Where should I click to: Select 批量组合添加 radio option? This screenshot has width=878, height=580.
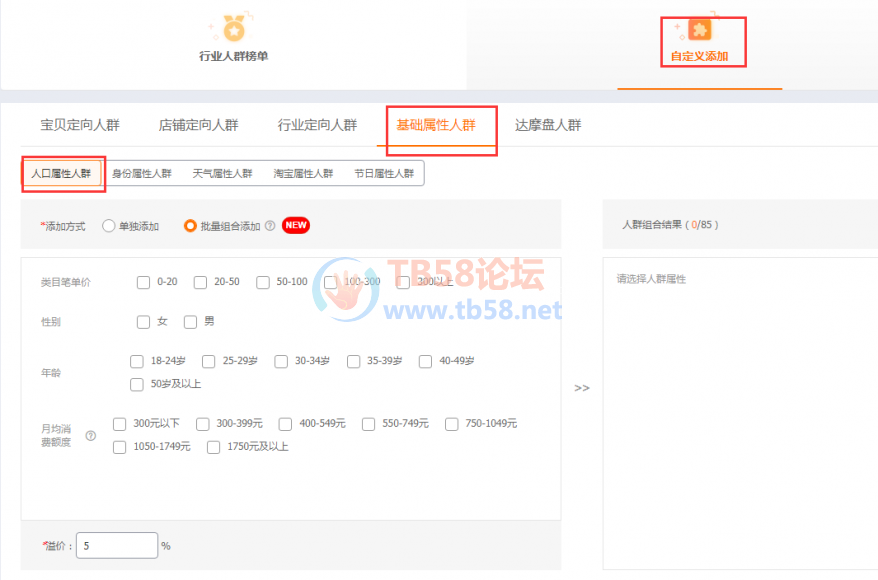[190, 226]
